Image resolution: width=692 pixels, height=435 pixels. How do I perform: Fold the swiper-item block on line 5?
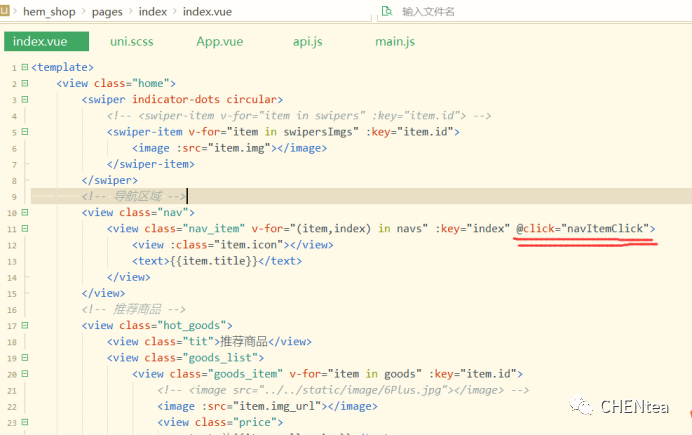tap(24, 132)
